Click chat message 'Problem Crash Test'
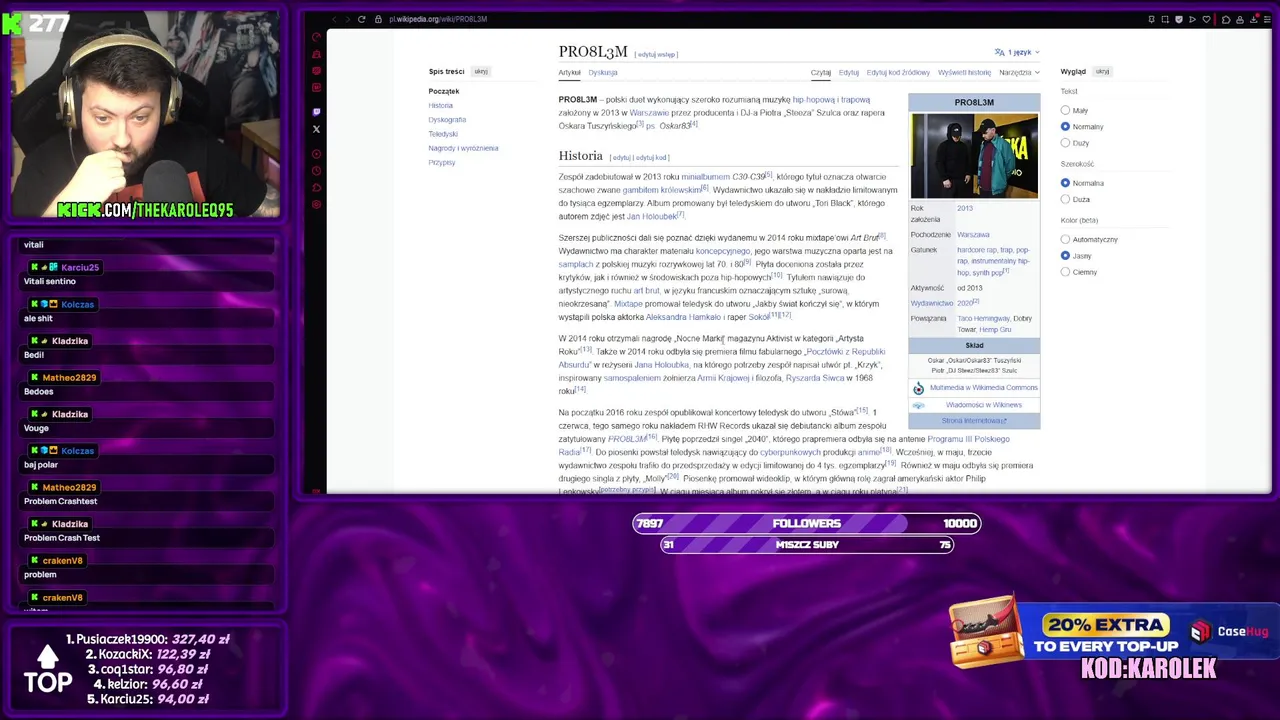Screen dimensions: 1280x720 click(62, 538)
